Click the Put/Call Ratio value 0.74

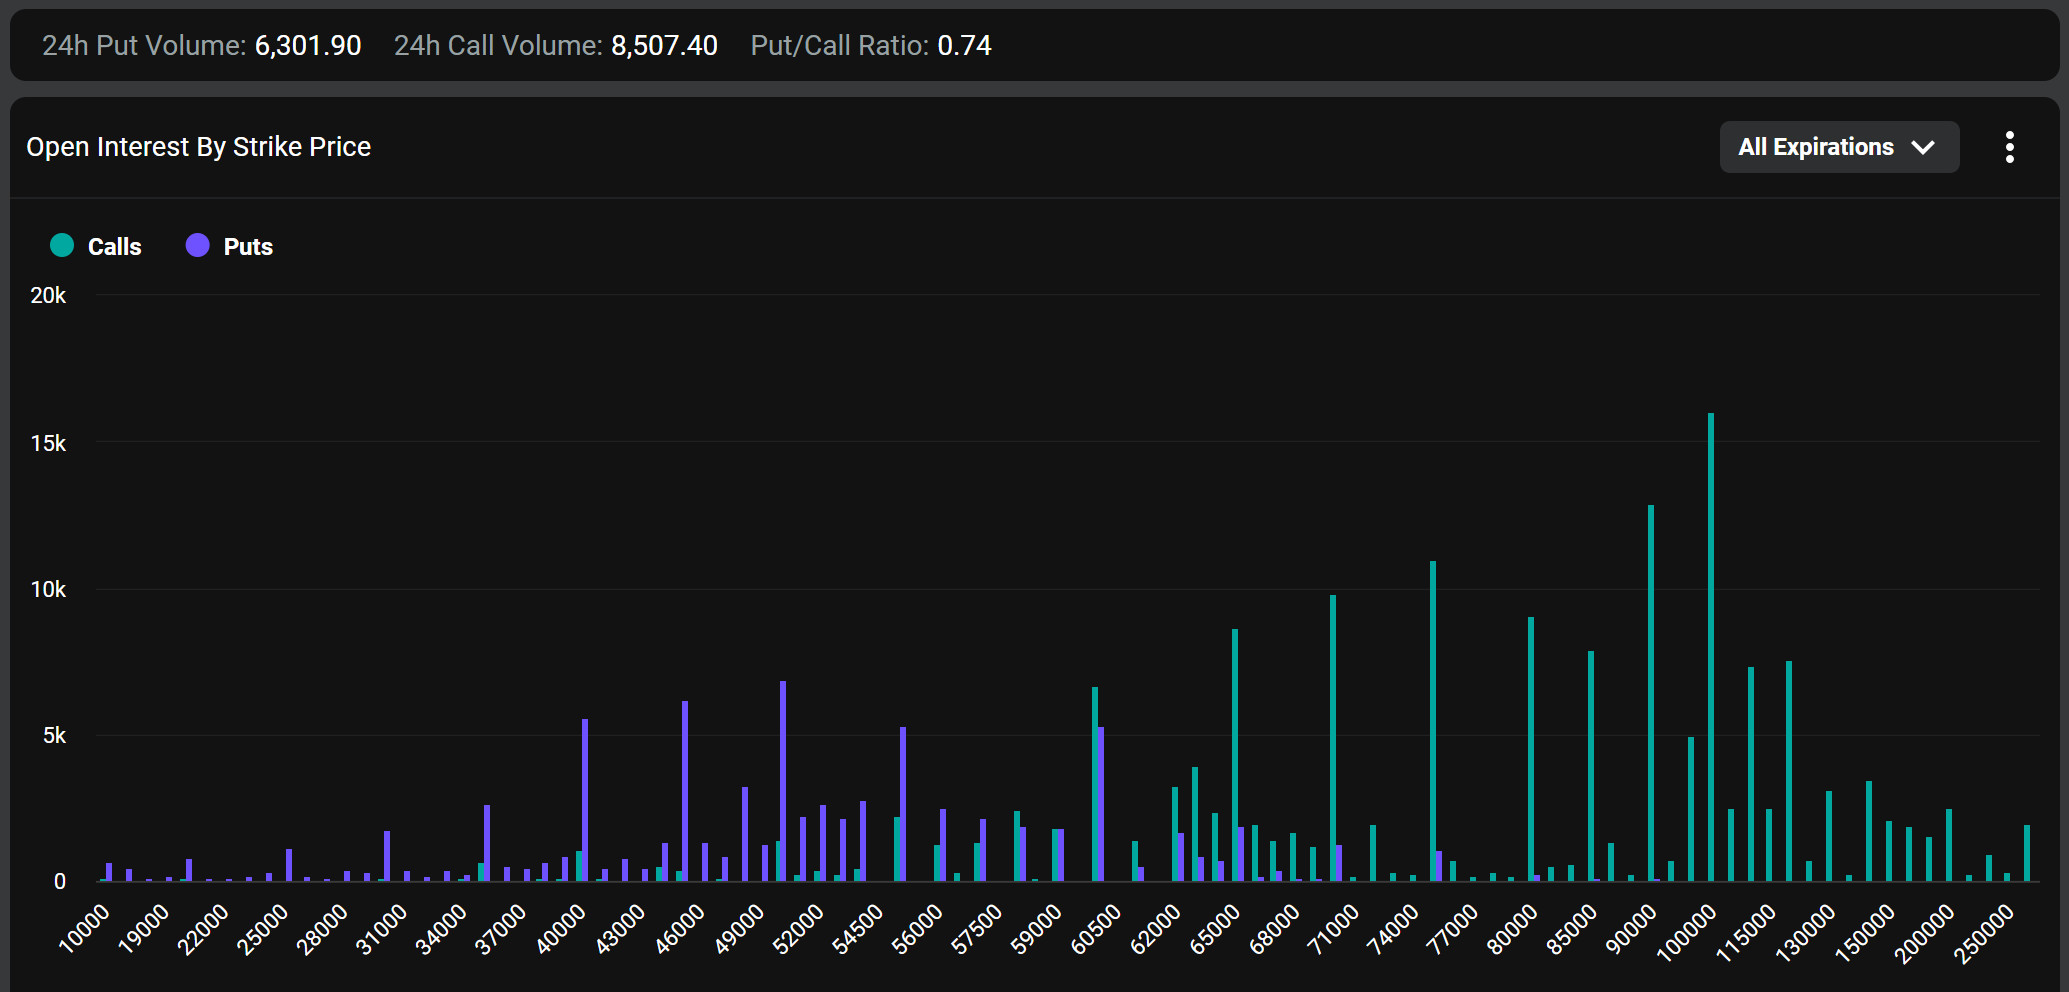coord(965,46)
